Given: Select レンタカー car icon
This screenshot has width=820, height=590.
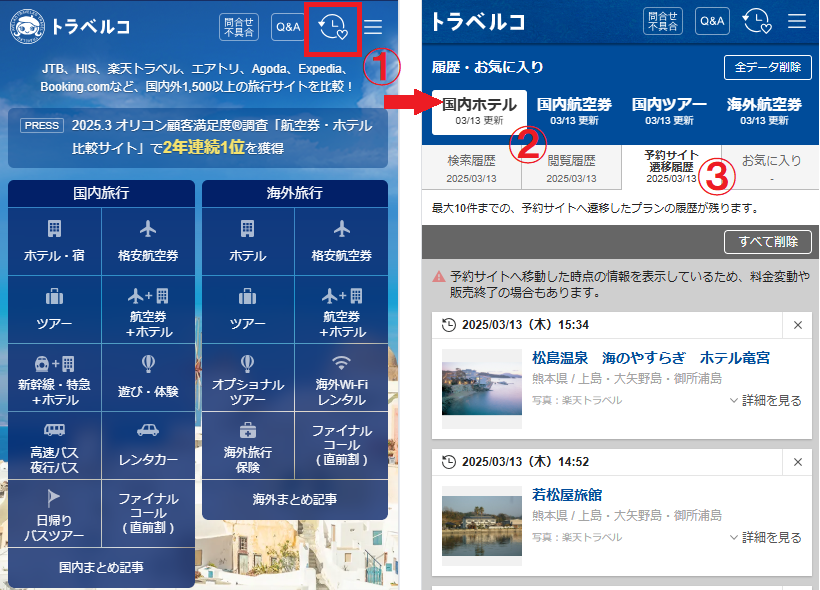Looking at the screenshot, I should [148, 430].
